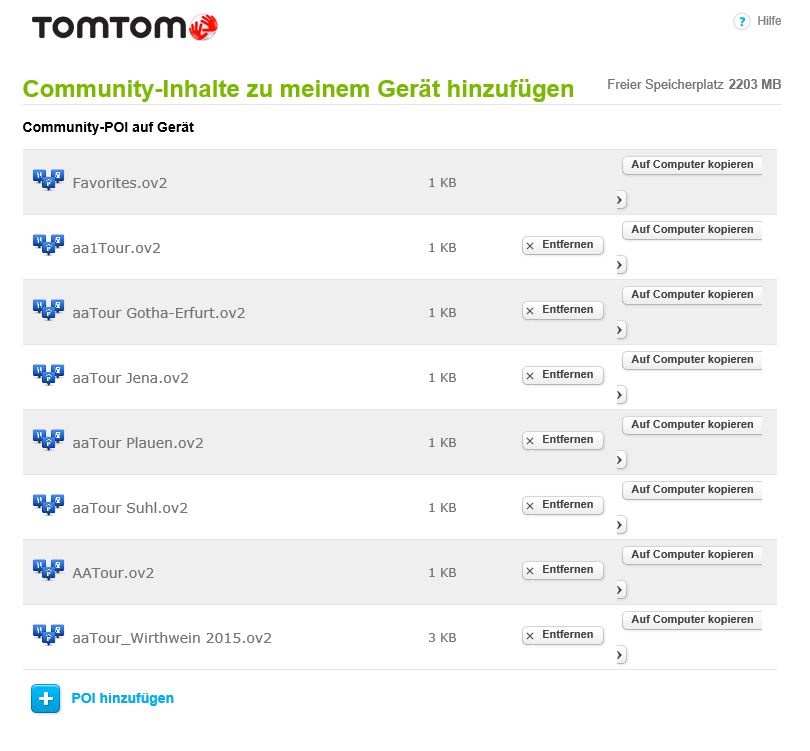Click the POI icon next to aaTour Jena.ov2

[48, 377]
